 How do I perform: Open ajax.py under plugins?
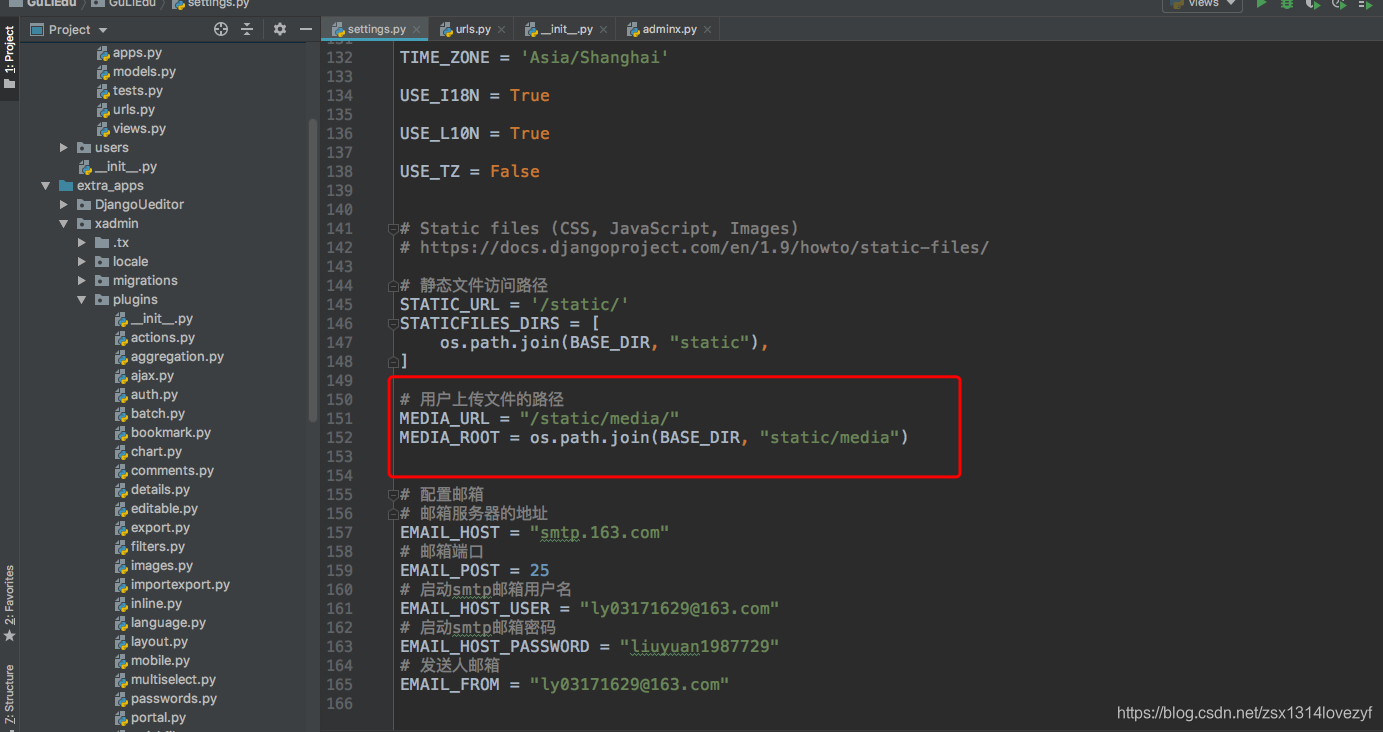click(x=144, y=376)
